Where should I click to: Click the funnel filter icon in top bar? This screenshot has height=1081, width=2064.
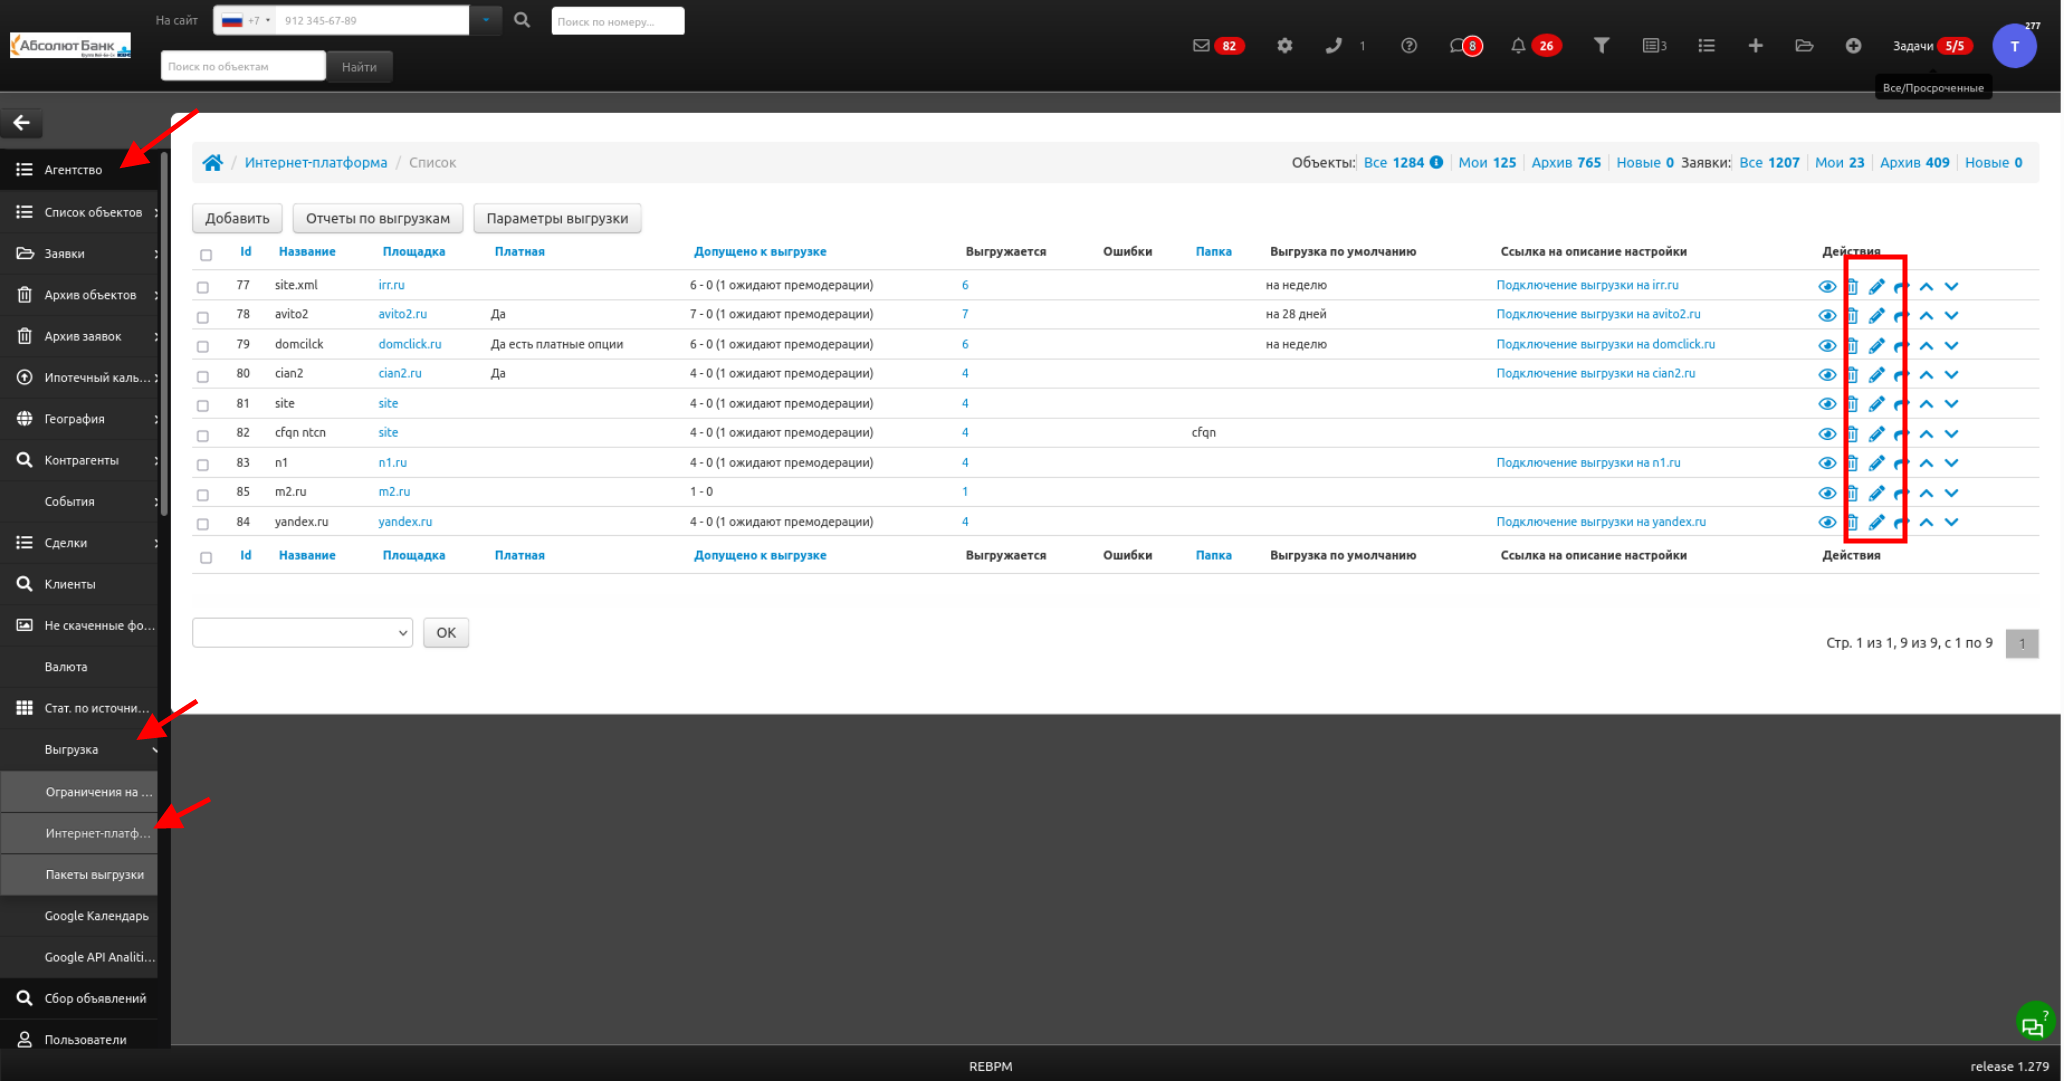point(1601,45)
